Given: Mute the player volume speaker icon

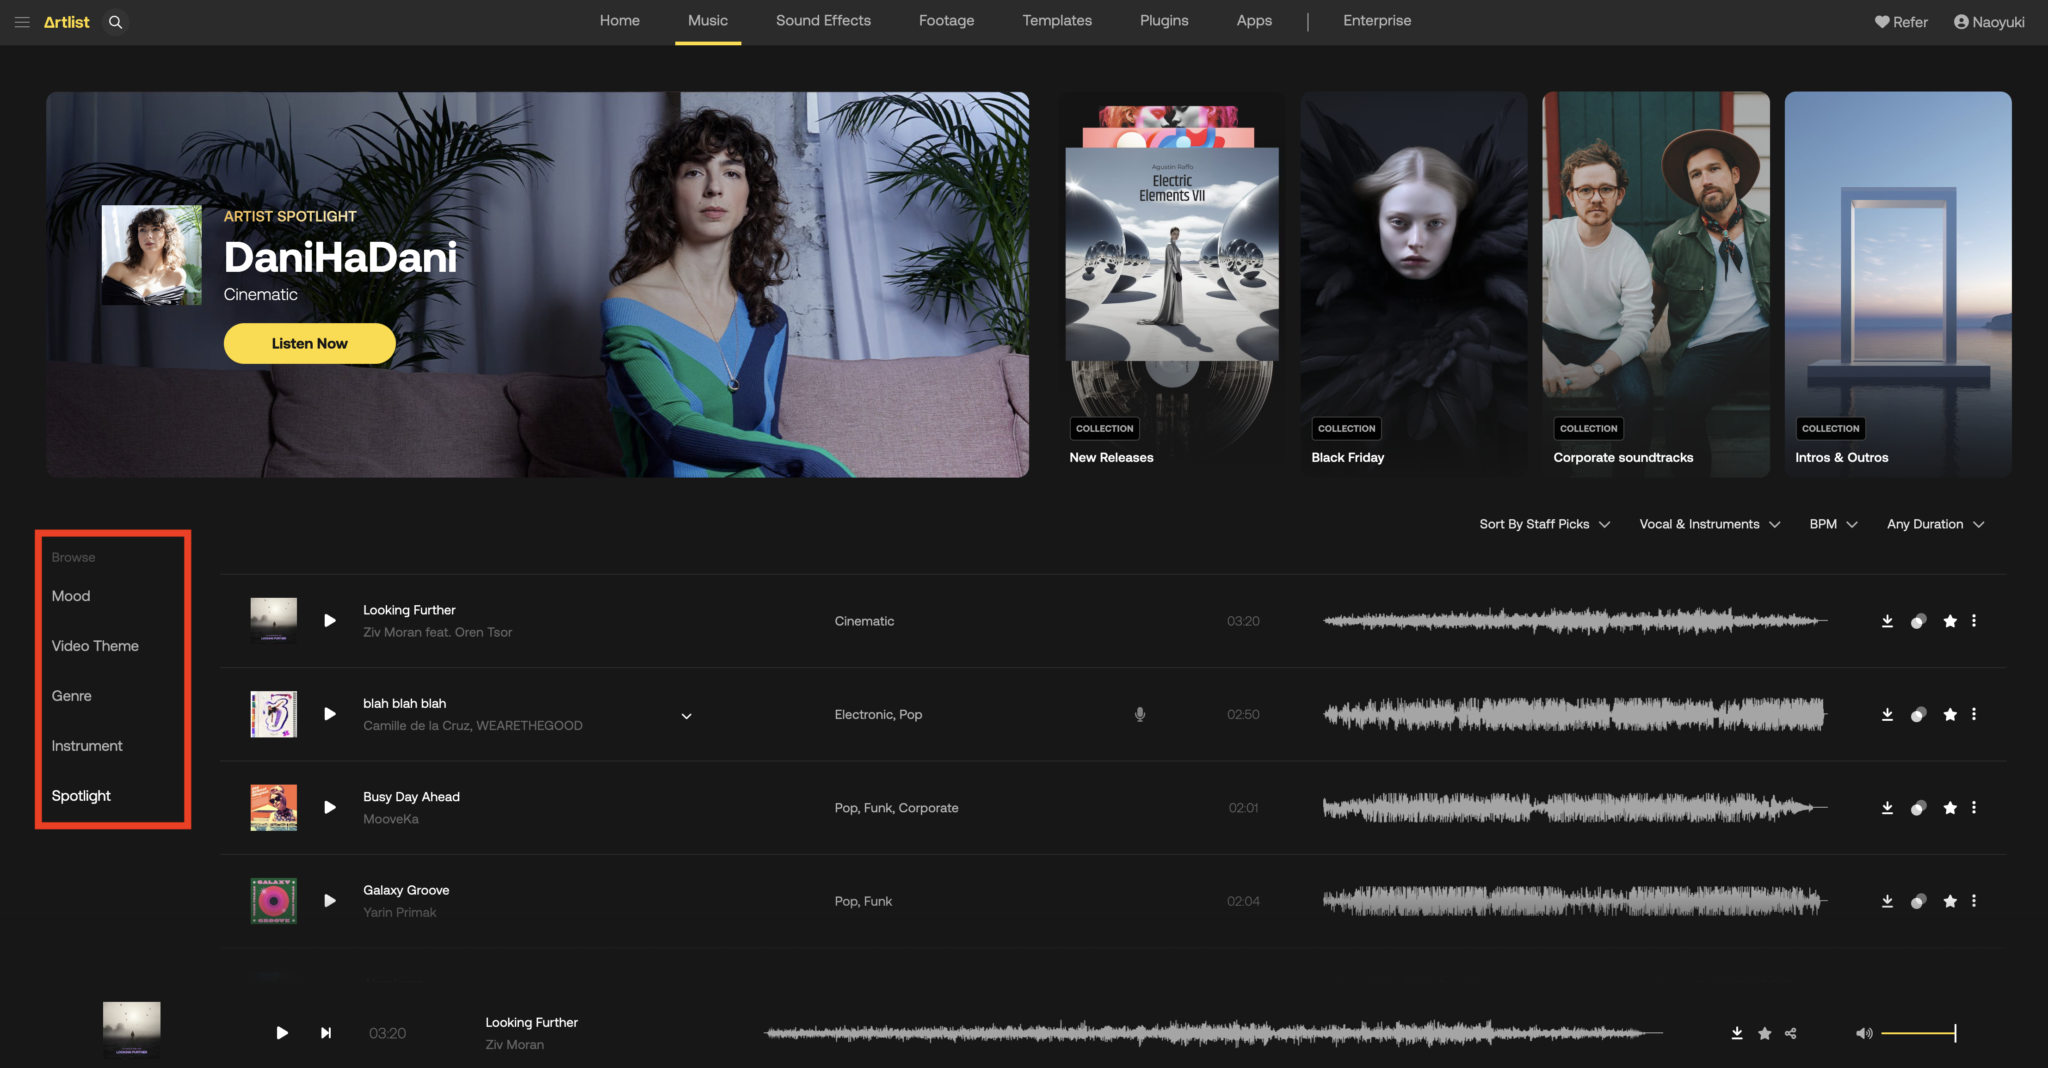Looking at the screenshot, I should 1864,1033.
